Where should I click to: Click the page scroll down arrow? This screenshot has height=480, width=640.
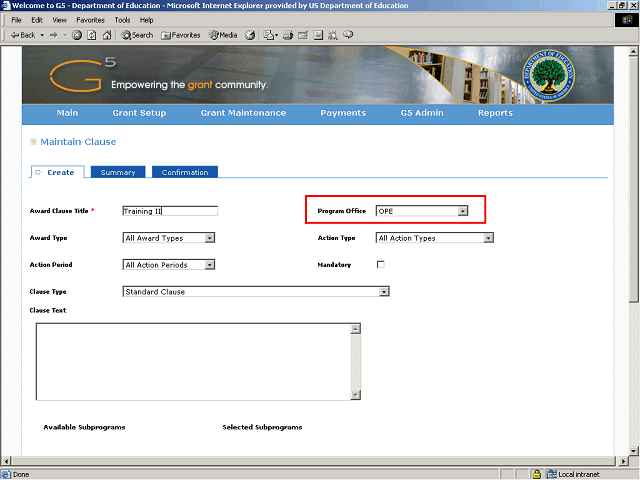click(633, 451)
